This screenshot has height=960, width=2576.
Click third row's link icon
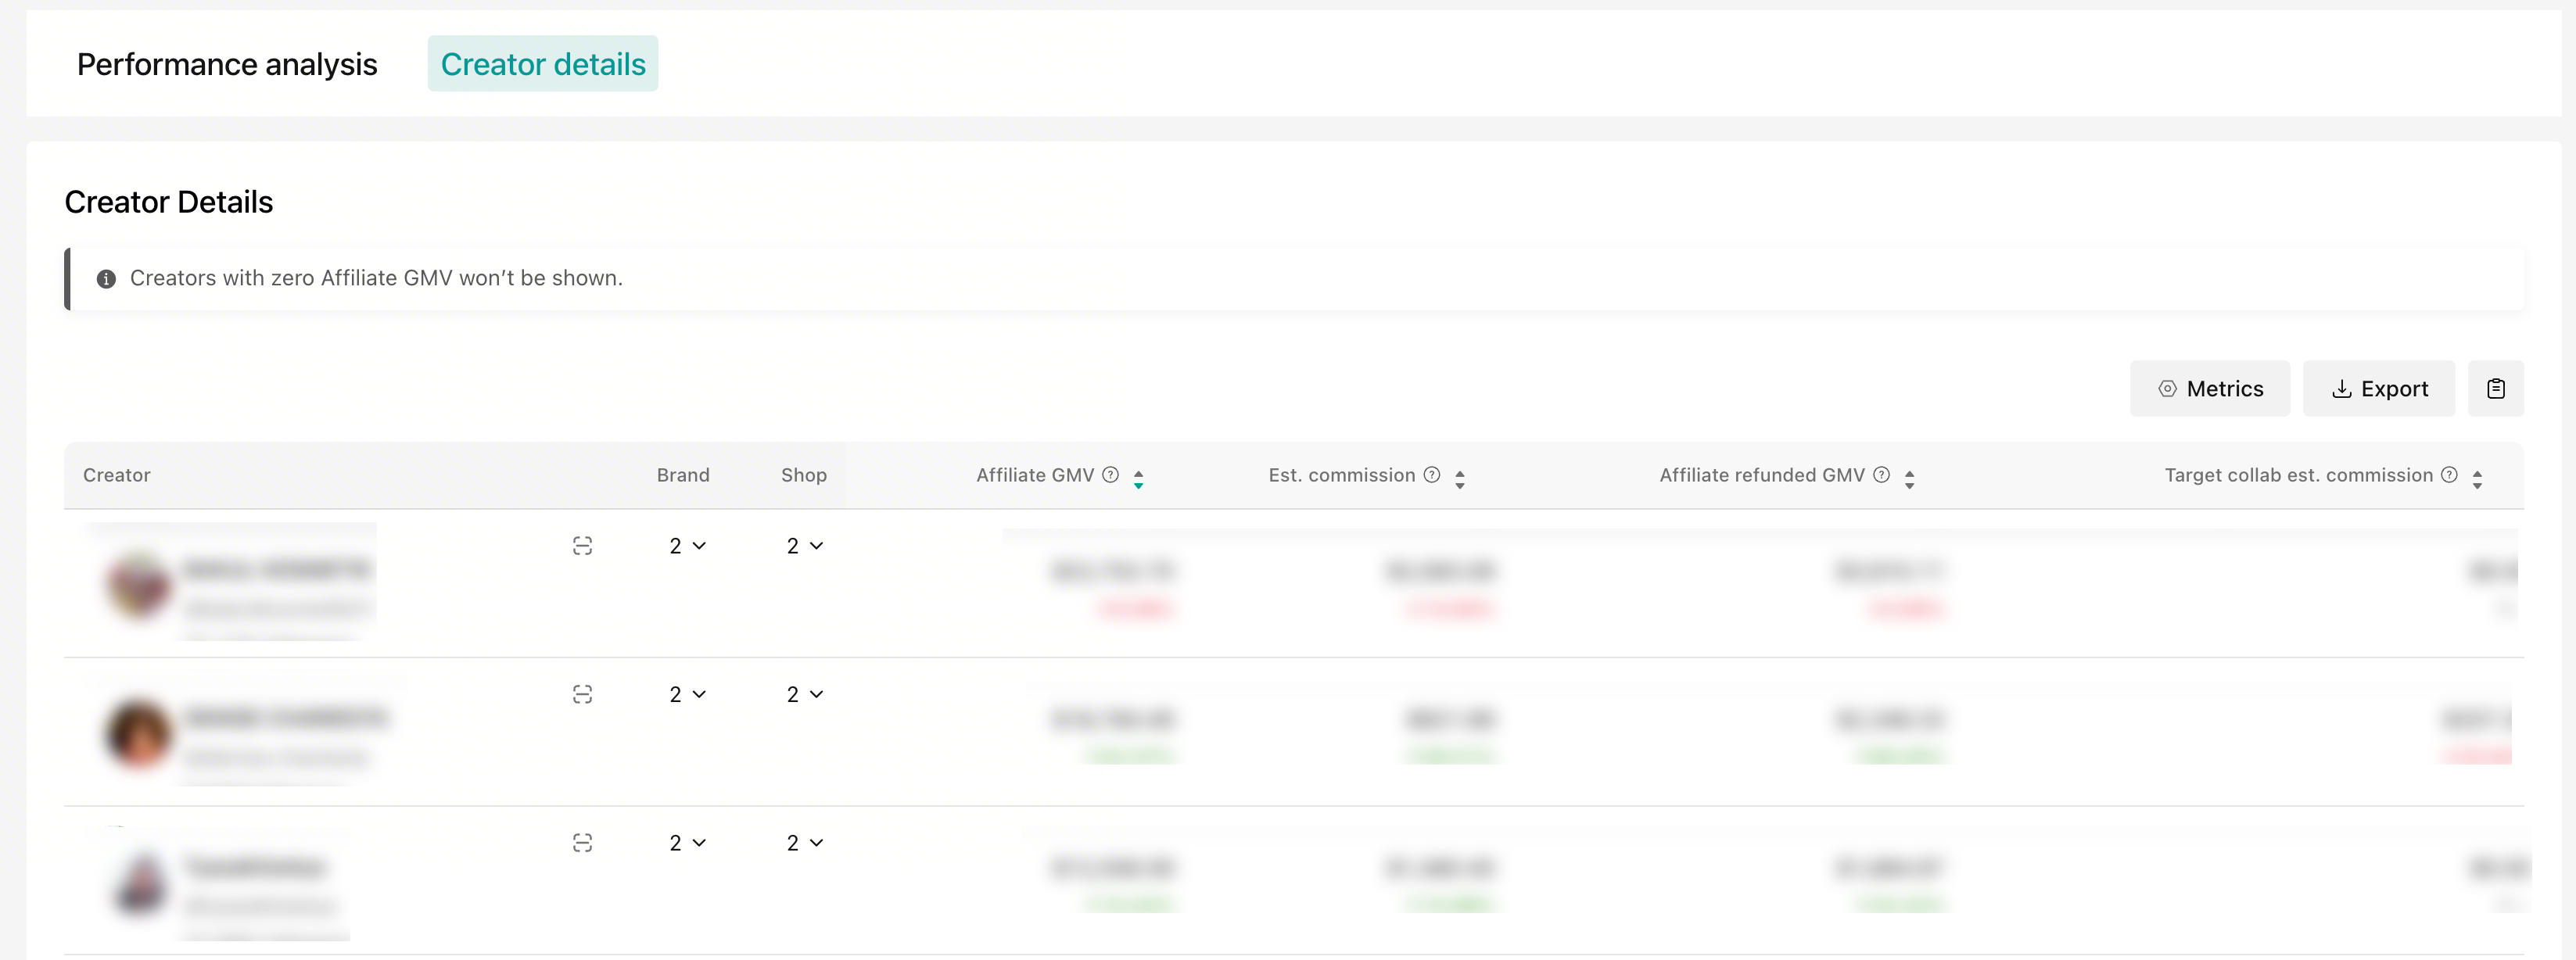click(582, 843)
